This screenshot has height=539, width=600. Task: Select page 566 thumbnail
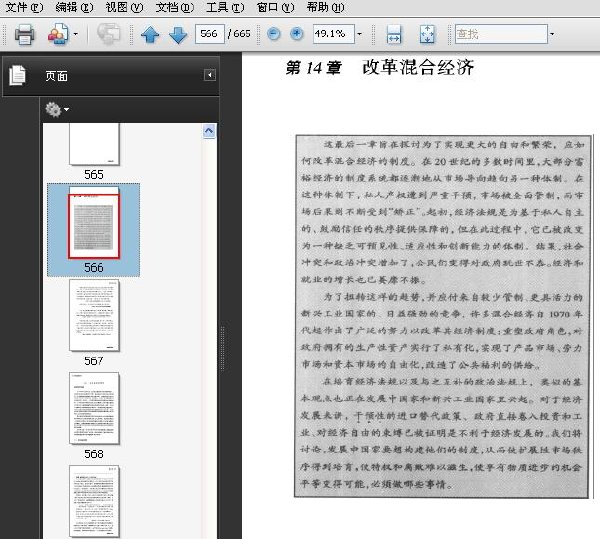click(x=94, y=223)
